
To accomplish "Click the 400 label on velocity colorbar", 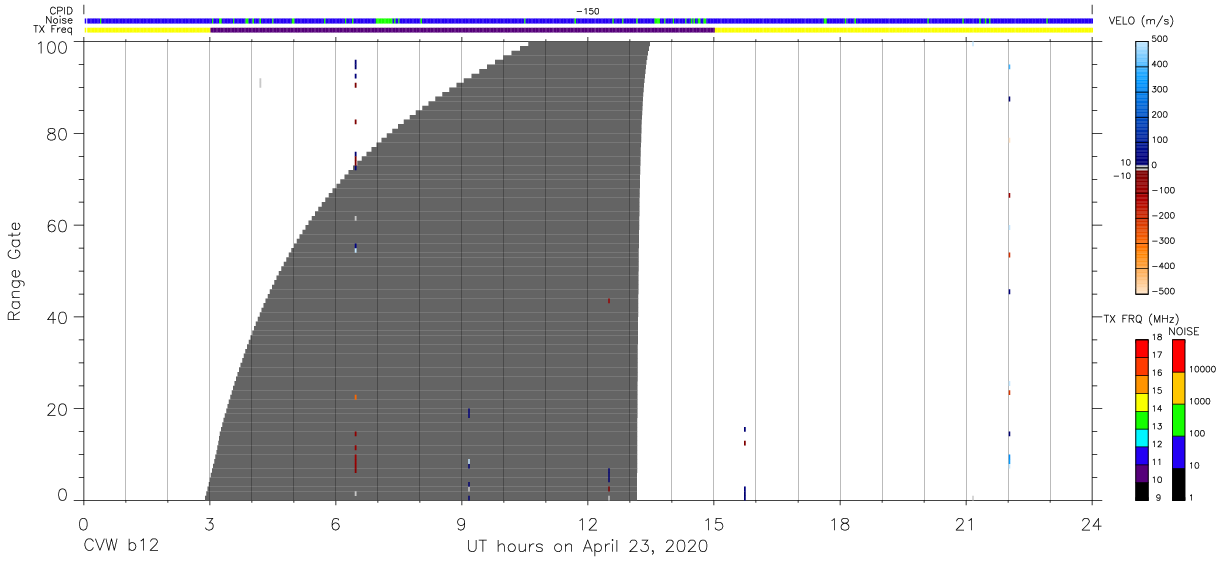I will click(x=1161, y=65).
